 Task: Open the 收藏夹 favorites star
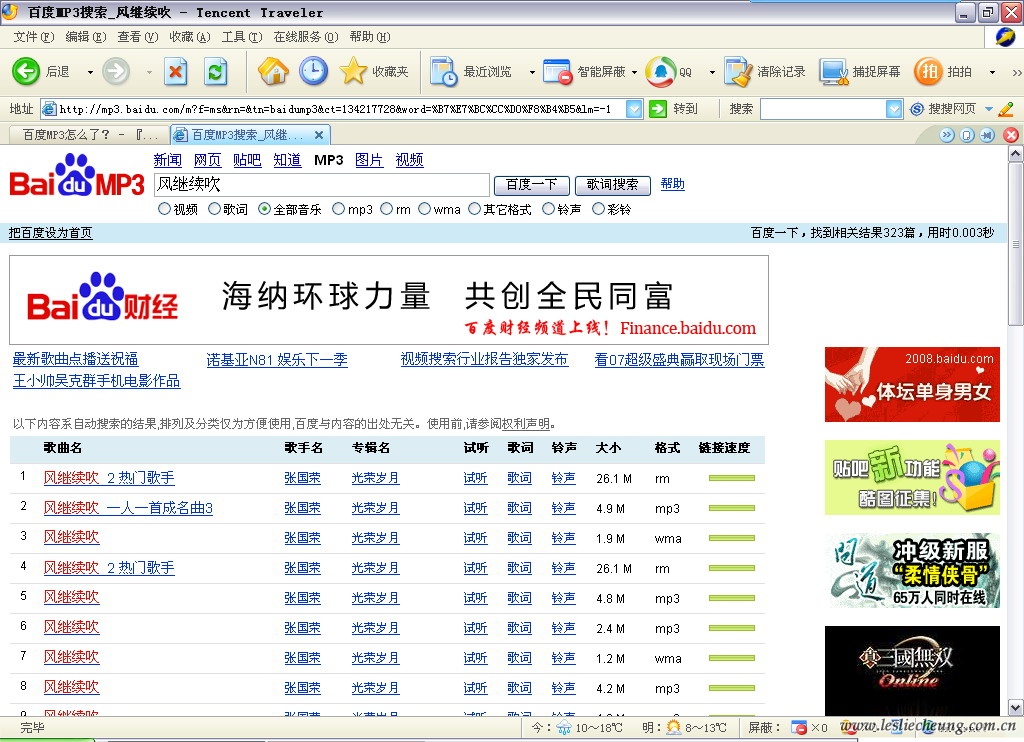[353, 71]
